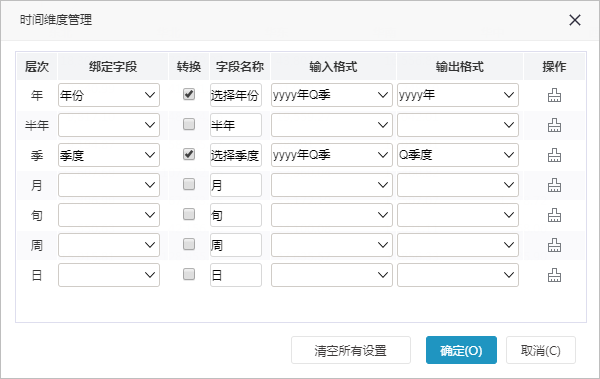
Task: Open 输入格式 dropdown in 周 row
Action: pyautogui.click(x=332, y=245)
